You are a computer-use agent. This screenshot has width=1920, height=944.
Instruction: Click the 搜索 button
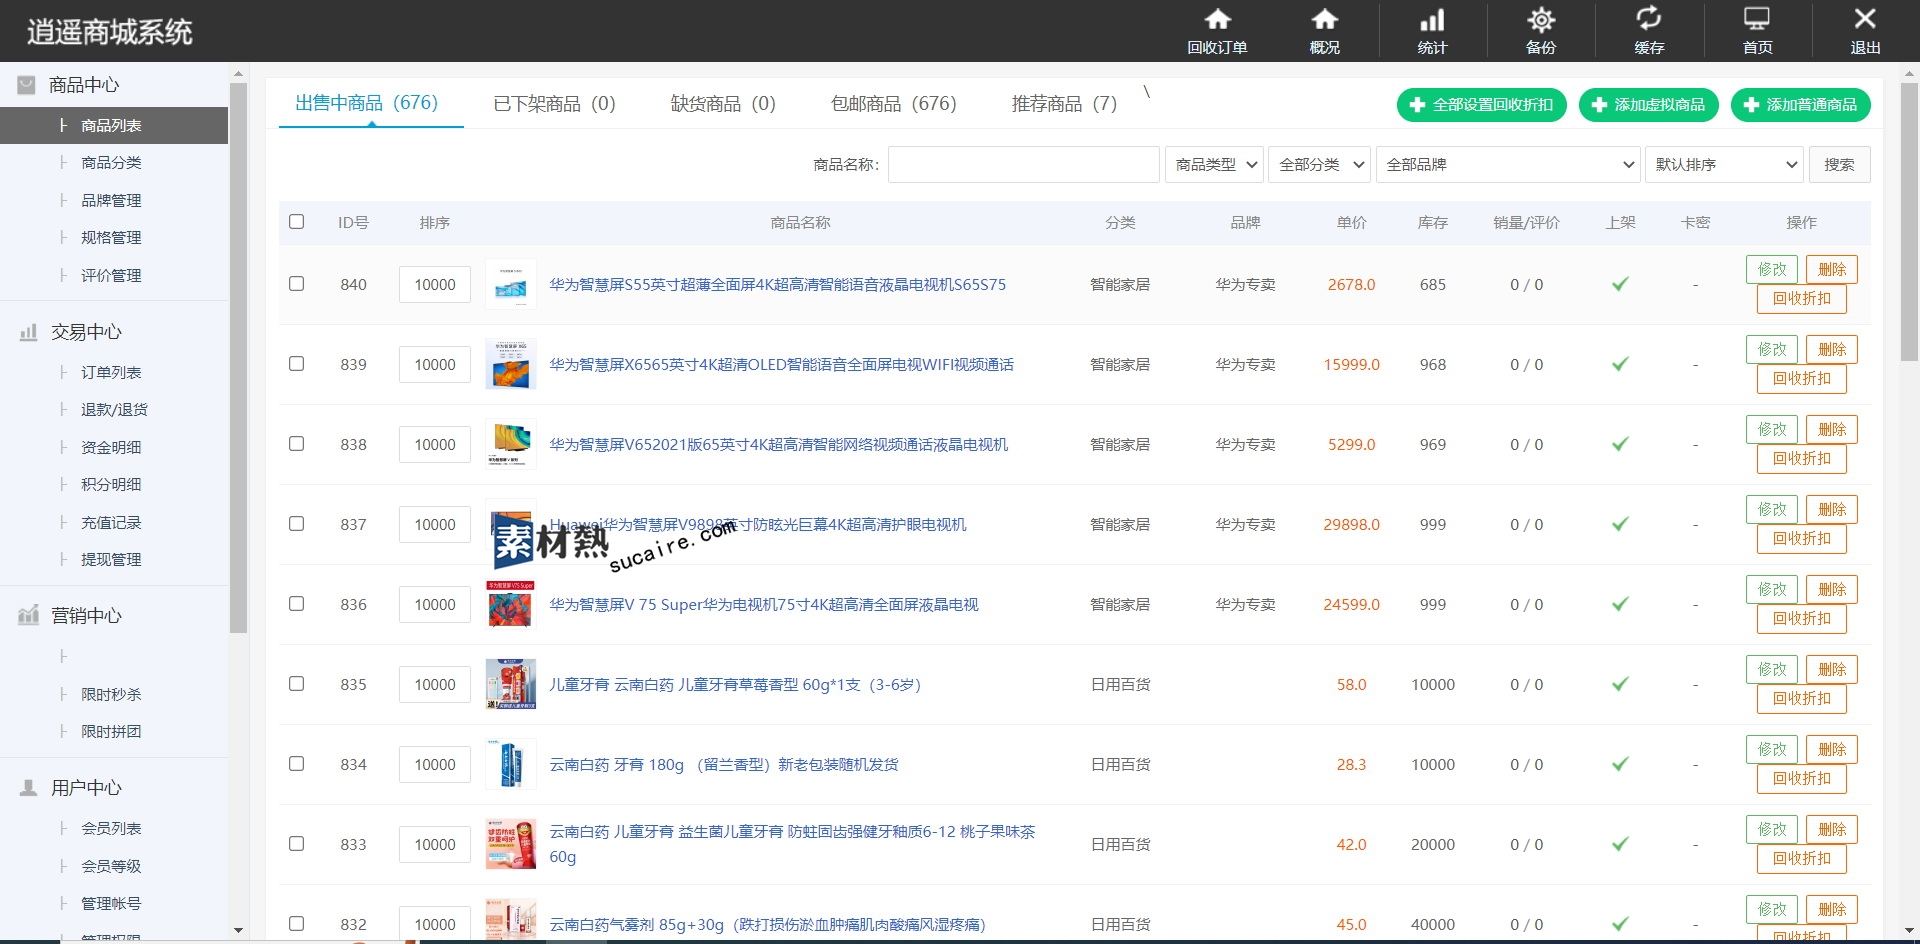pyautogui.click(x=1839, y=165)
